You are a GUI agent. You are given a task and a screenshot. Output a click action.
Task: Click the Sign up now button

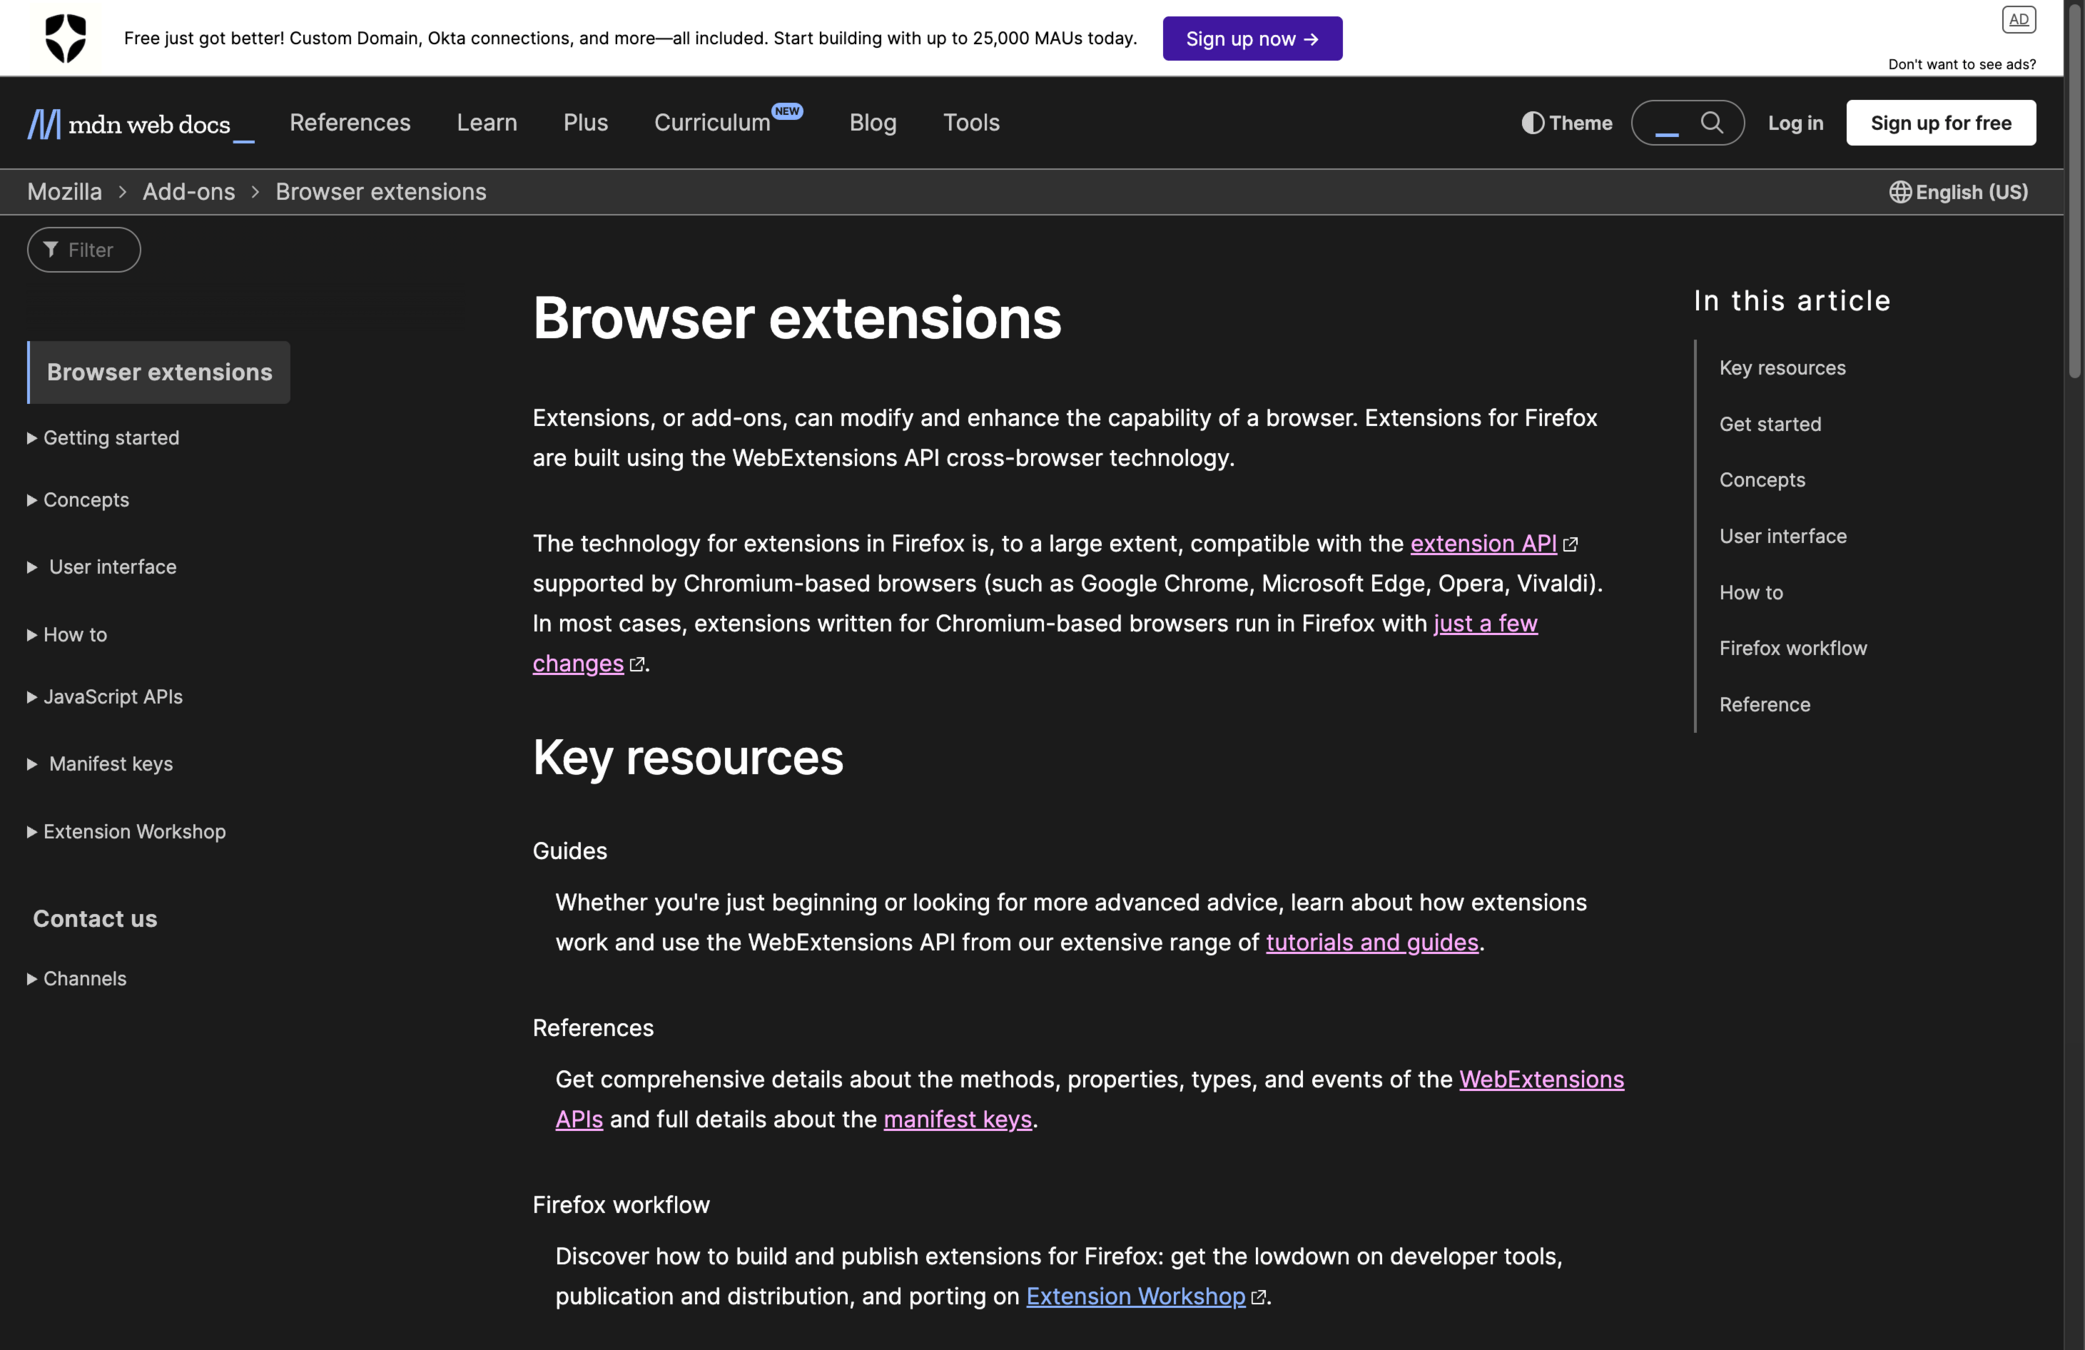[1252, 38]
